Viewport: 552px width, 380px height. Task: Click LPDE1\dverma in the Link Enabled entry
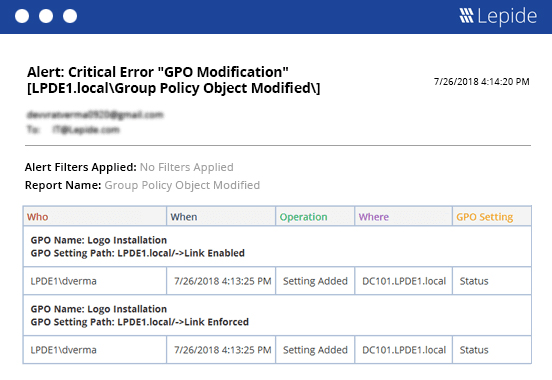[x=63, y=281]
